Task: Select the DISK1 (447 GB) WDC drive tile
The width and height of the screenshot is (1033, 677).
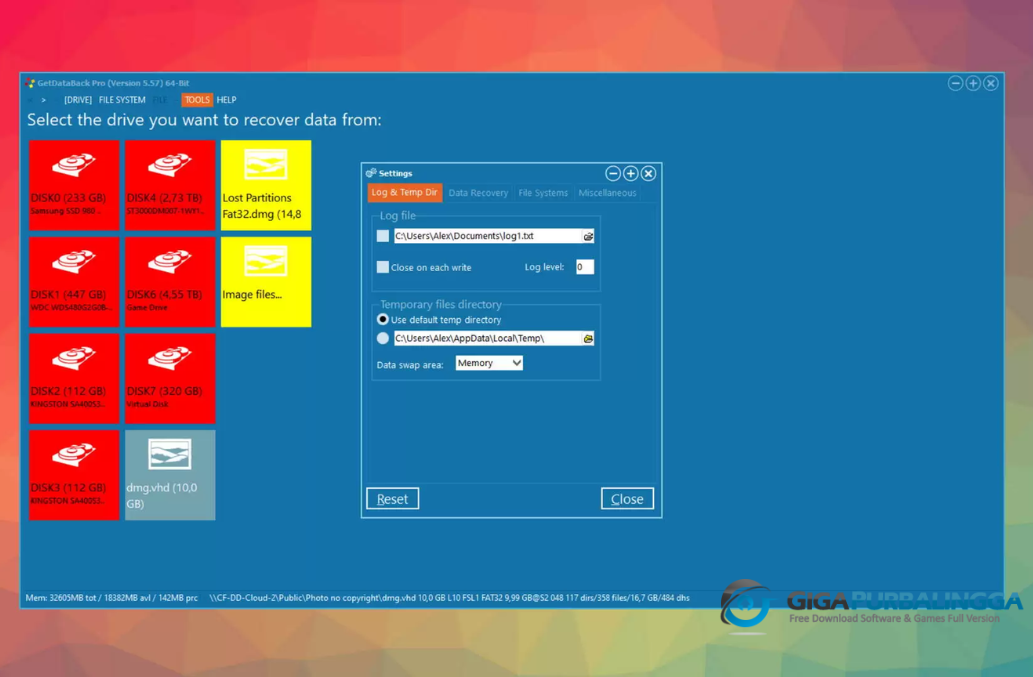Action: pos(74,282)
